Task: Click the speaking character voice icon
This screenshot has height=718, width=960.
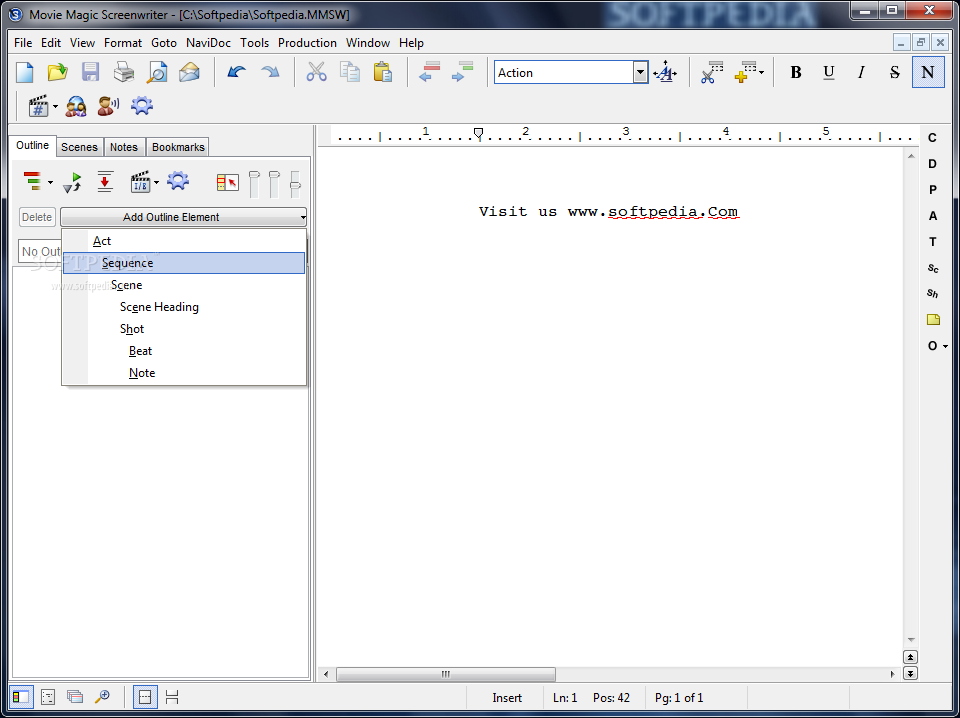Action: pyautogui.click(x=108, y=106)
